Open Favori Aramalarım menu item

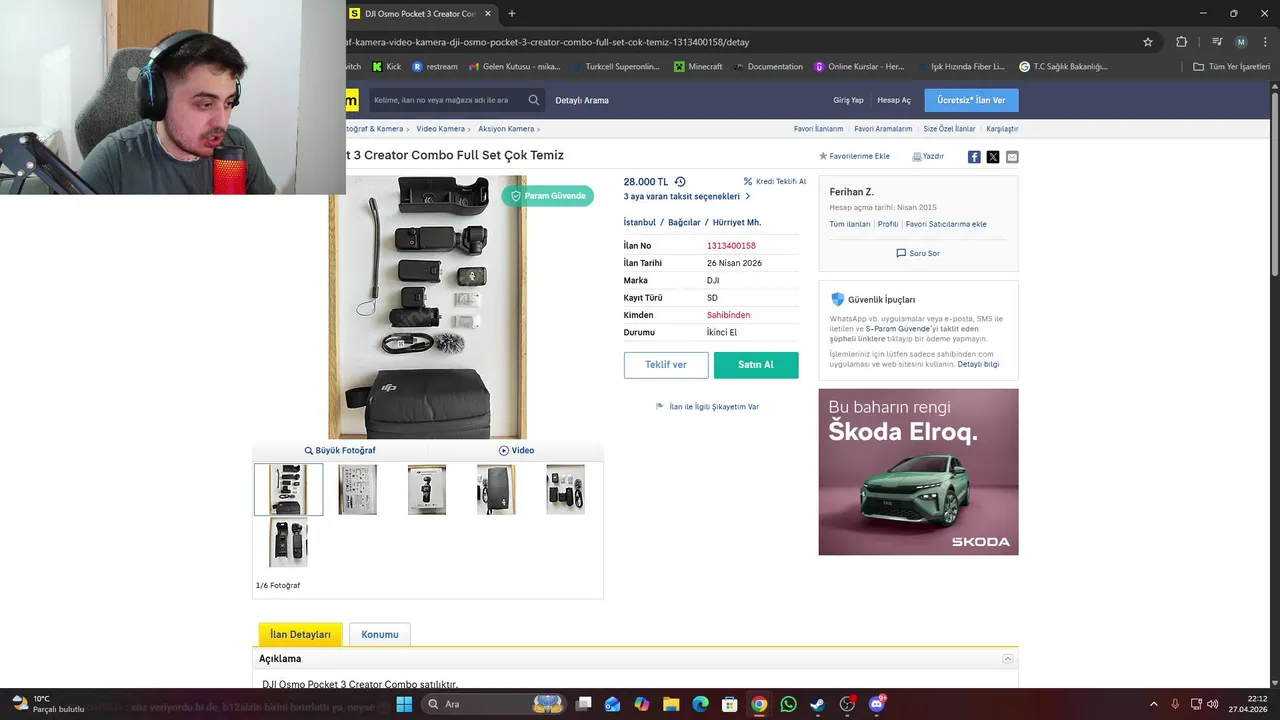point(883,129)
